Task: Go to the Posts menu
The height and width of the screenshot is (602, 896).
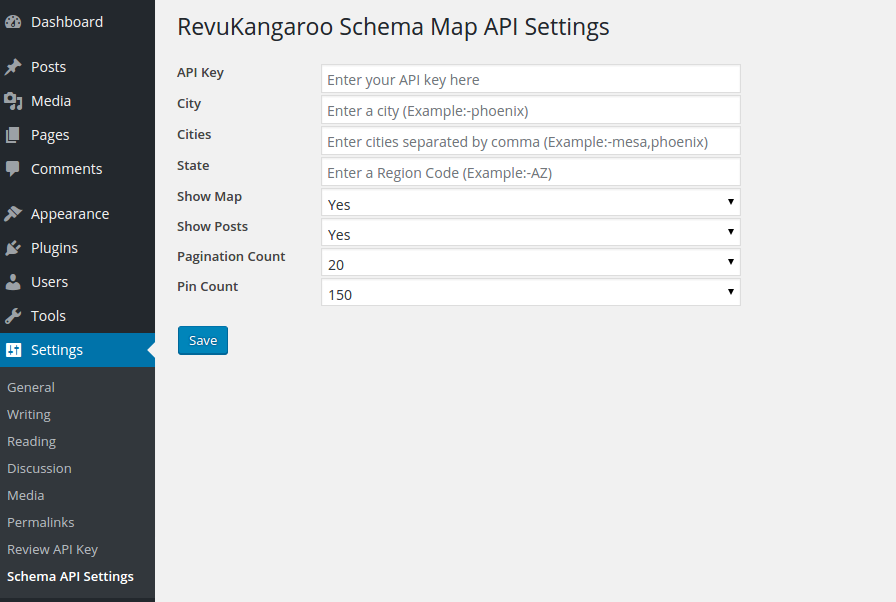Action: 49,67
